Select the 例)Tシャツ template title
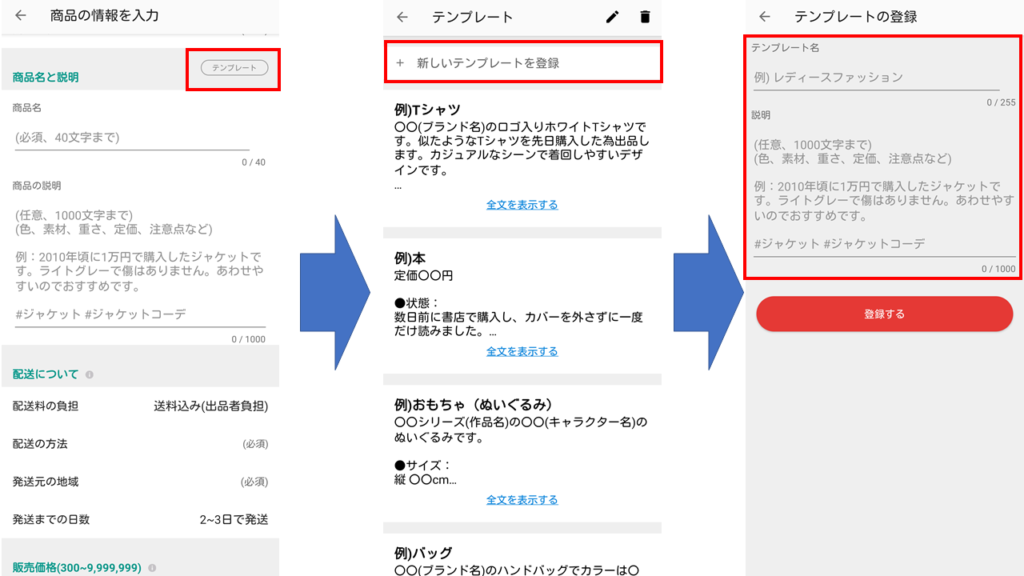Viewport: 1024px width, 576px height. 427,110
